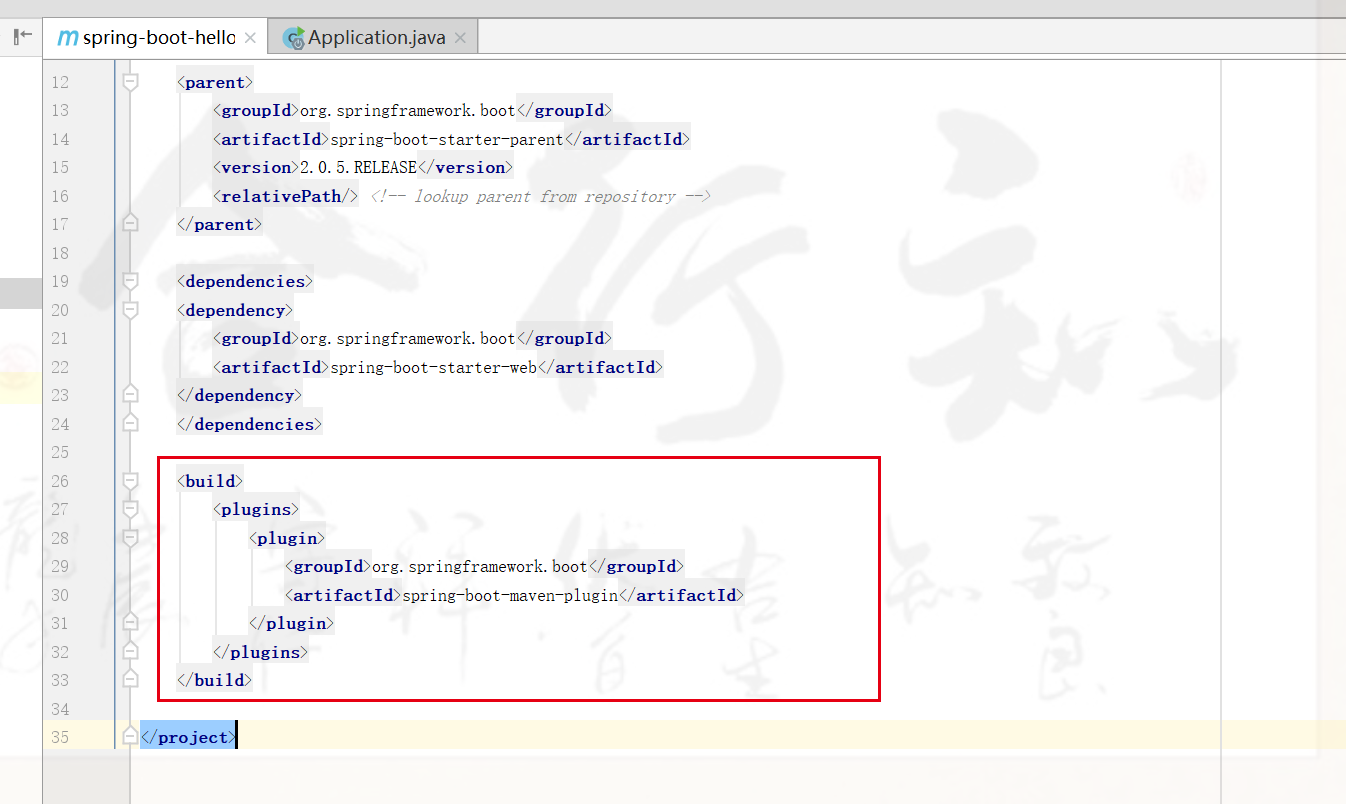Close the Application.java tab
The image size is (1346, 804).
point(460,38)
